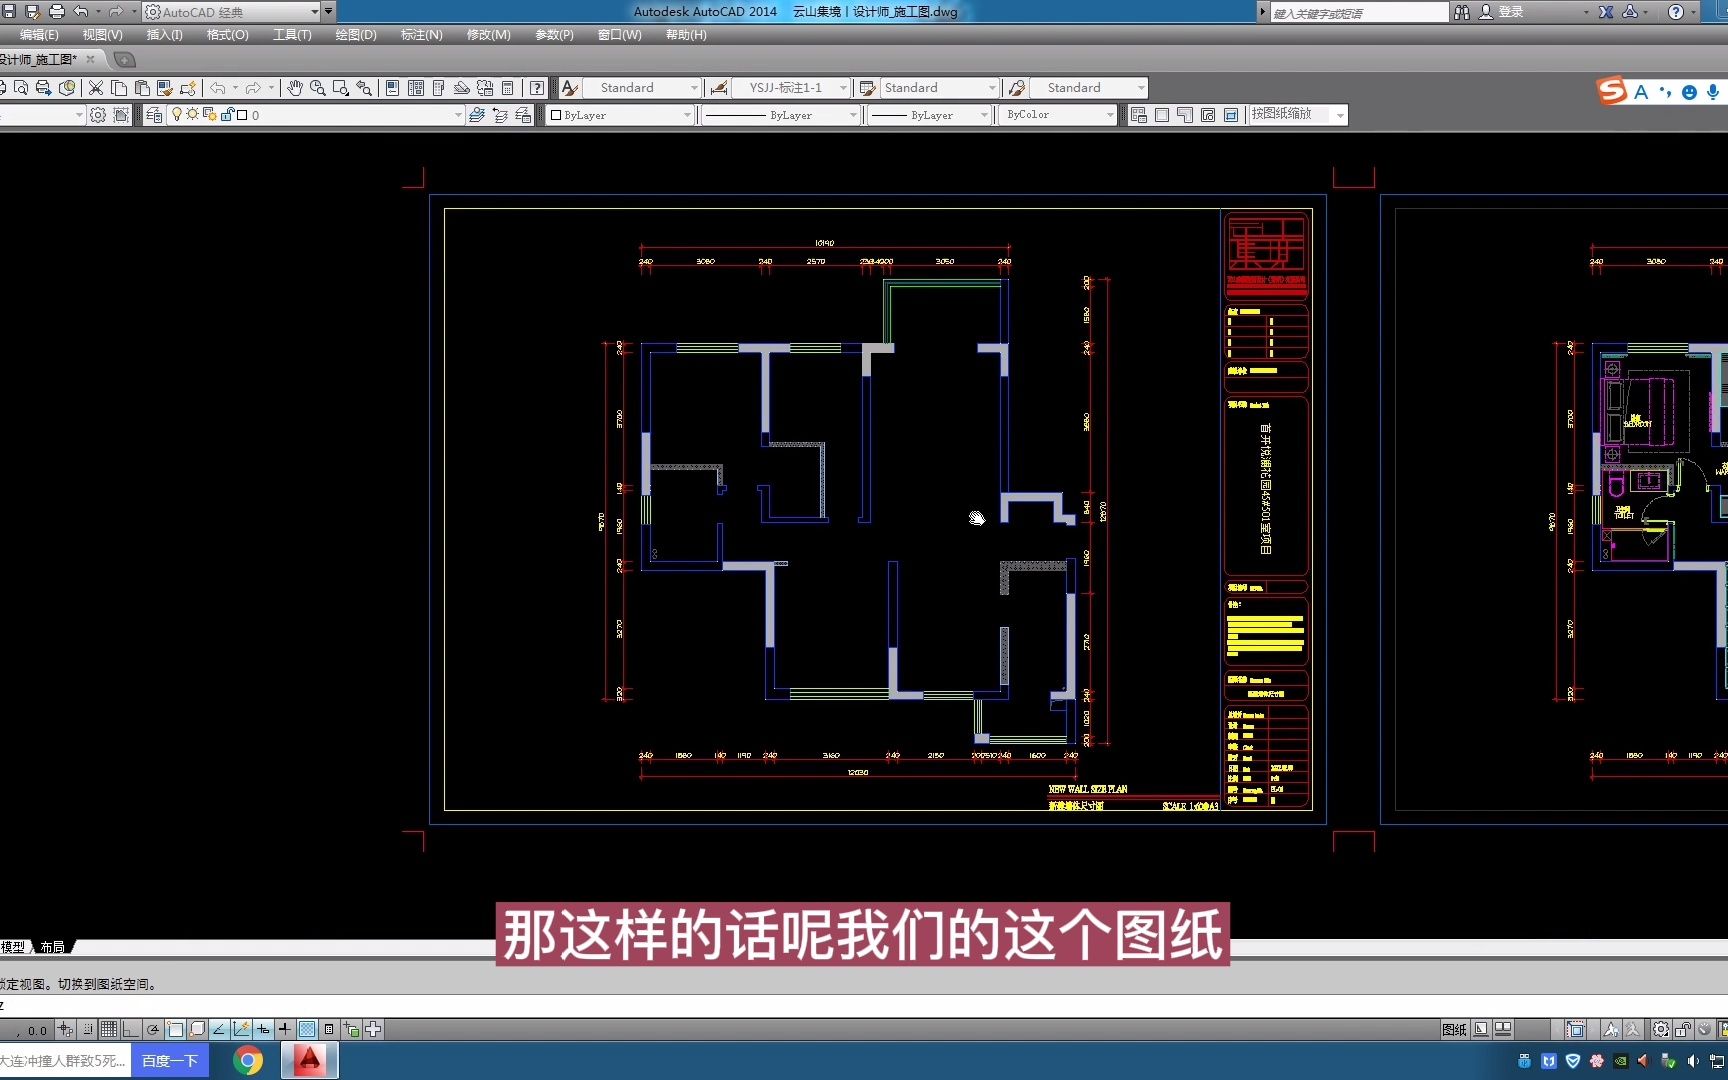Toggle the 图纸 paper space button
This screenshot has width=1728, height=1080.
tap(1455, 1030)
